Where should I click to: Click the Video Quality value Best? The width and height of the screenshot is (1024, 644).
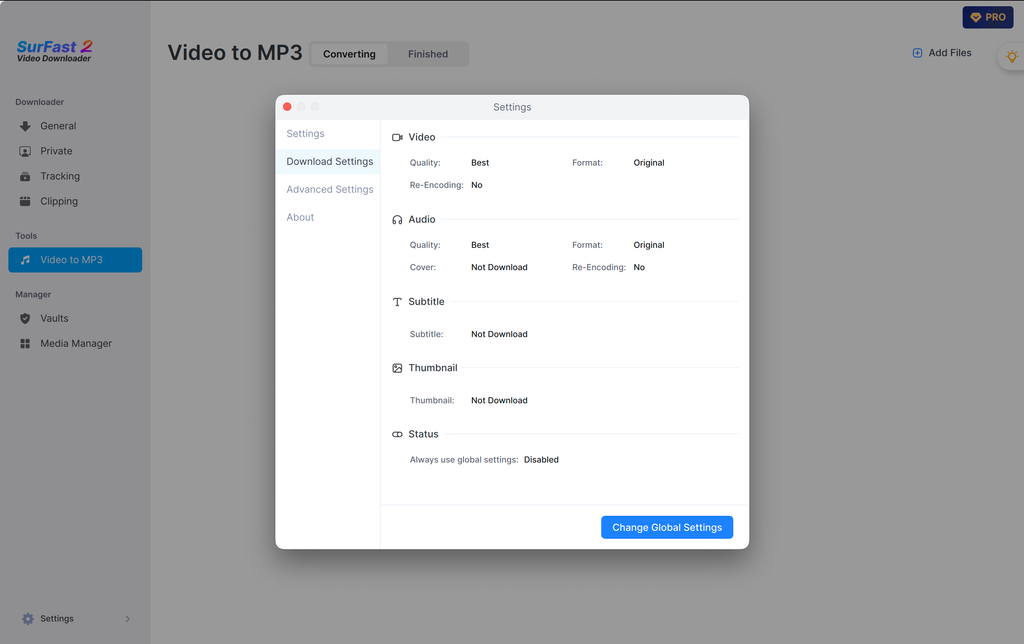coord(480,163)
